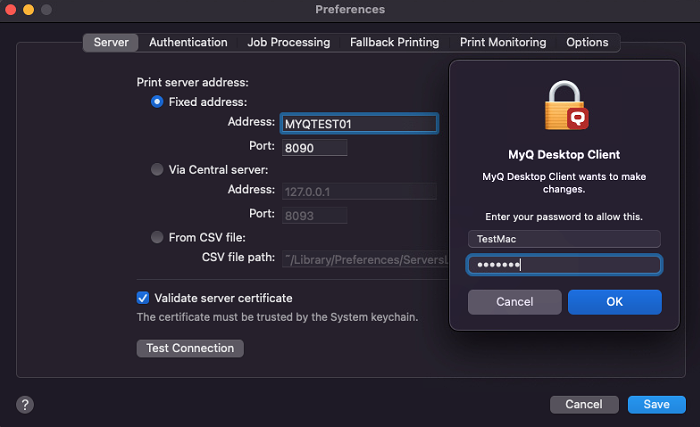Switch to the Options tab
The width and height of the screenshot is (700, 427).
pos(587,42)
